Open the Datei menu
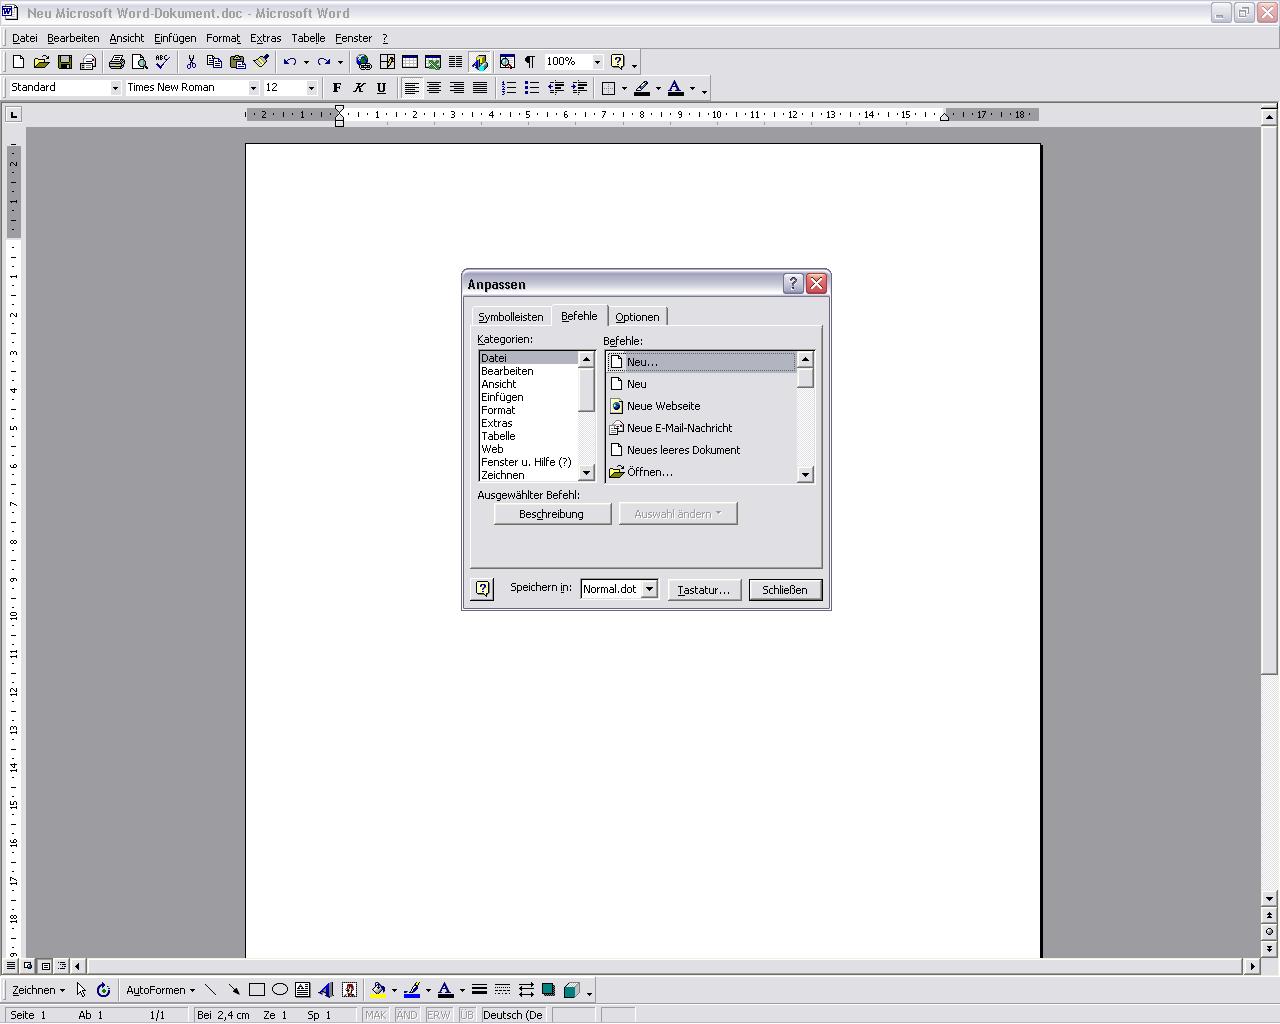 coord(25,38)
